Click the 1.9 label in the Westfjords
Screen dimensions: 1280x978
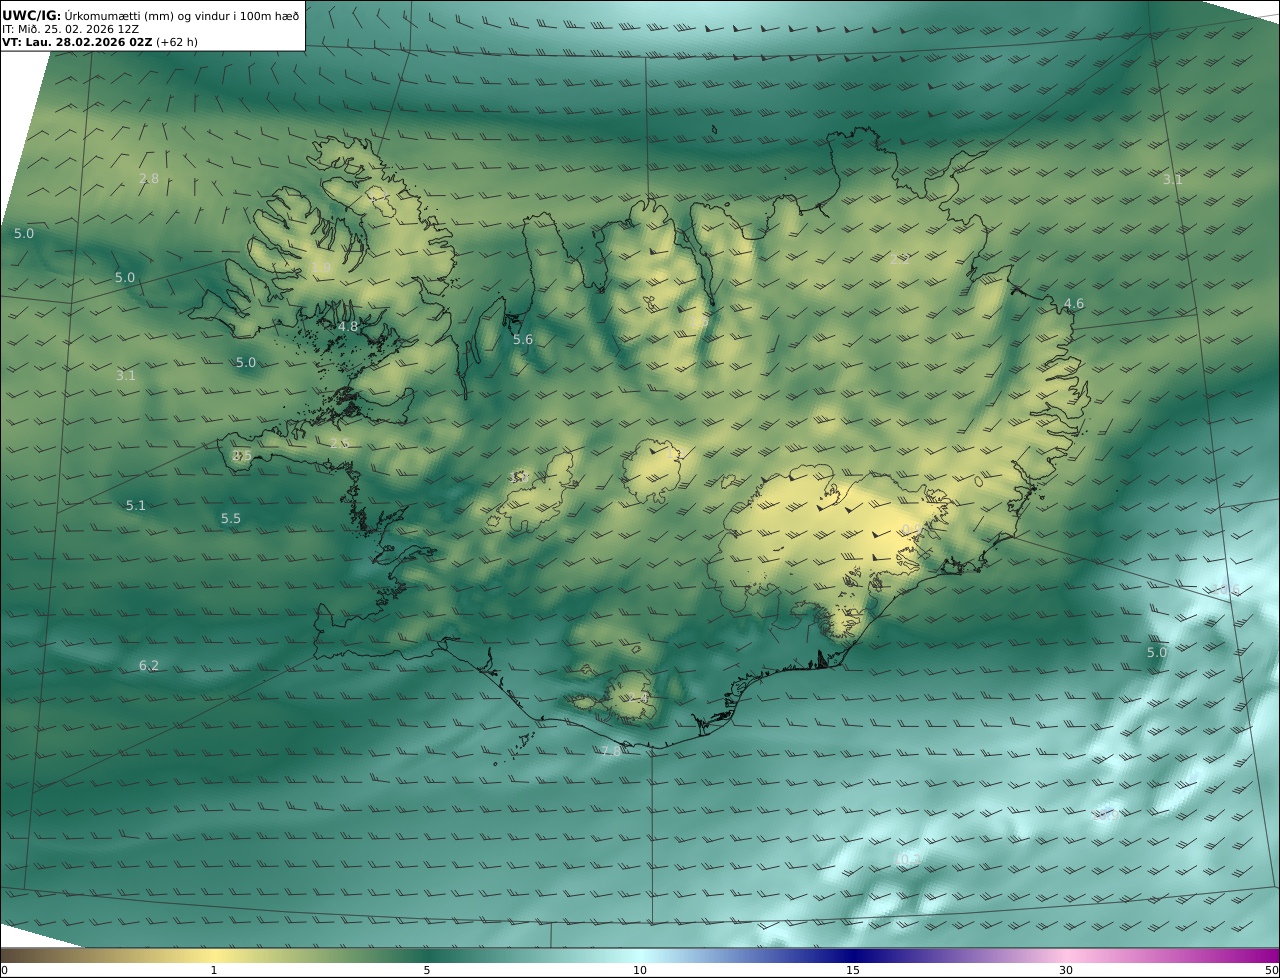pos(322,268)
